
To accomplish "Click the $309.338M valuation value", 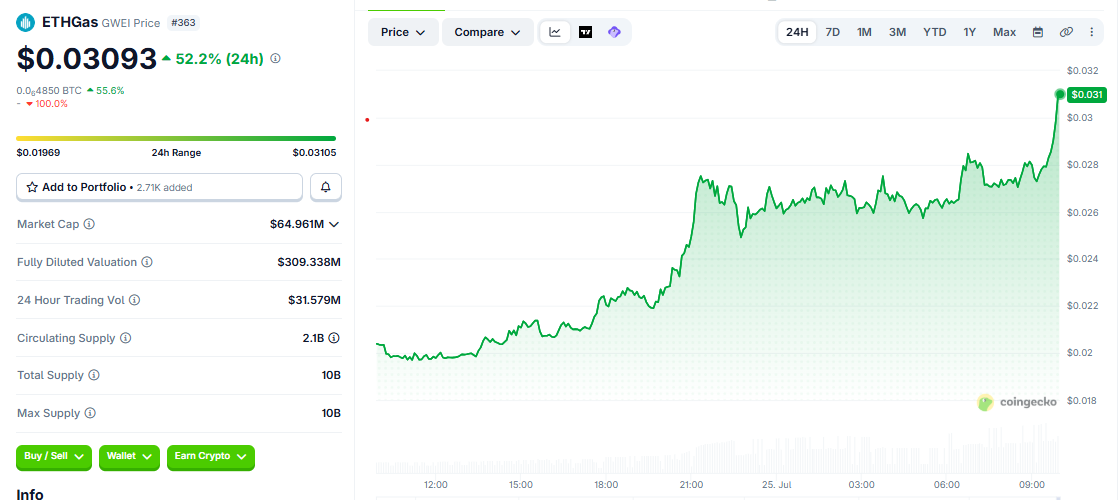I will click(309, 262).
